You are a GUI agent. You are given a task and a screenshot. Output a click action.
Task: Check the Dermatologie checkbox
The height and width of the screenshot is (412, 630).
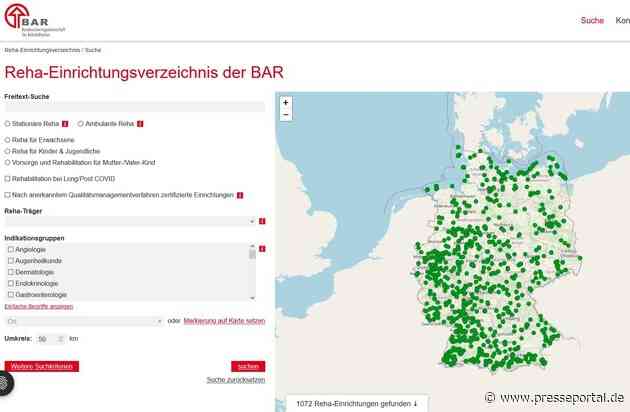point(11,272)
